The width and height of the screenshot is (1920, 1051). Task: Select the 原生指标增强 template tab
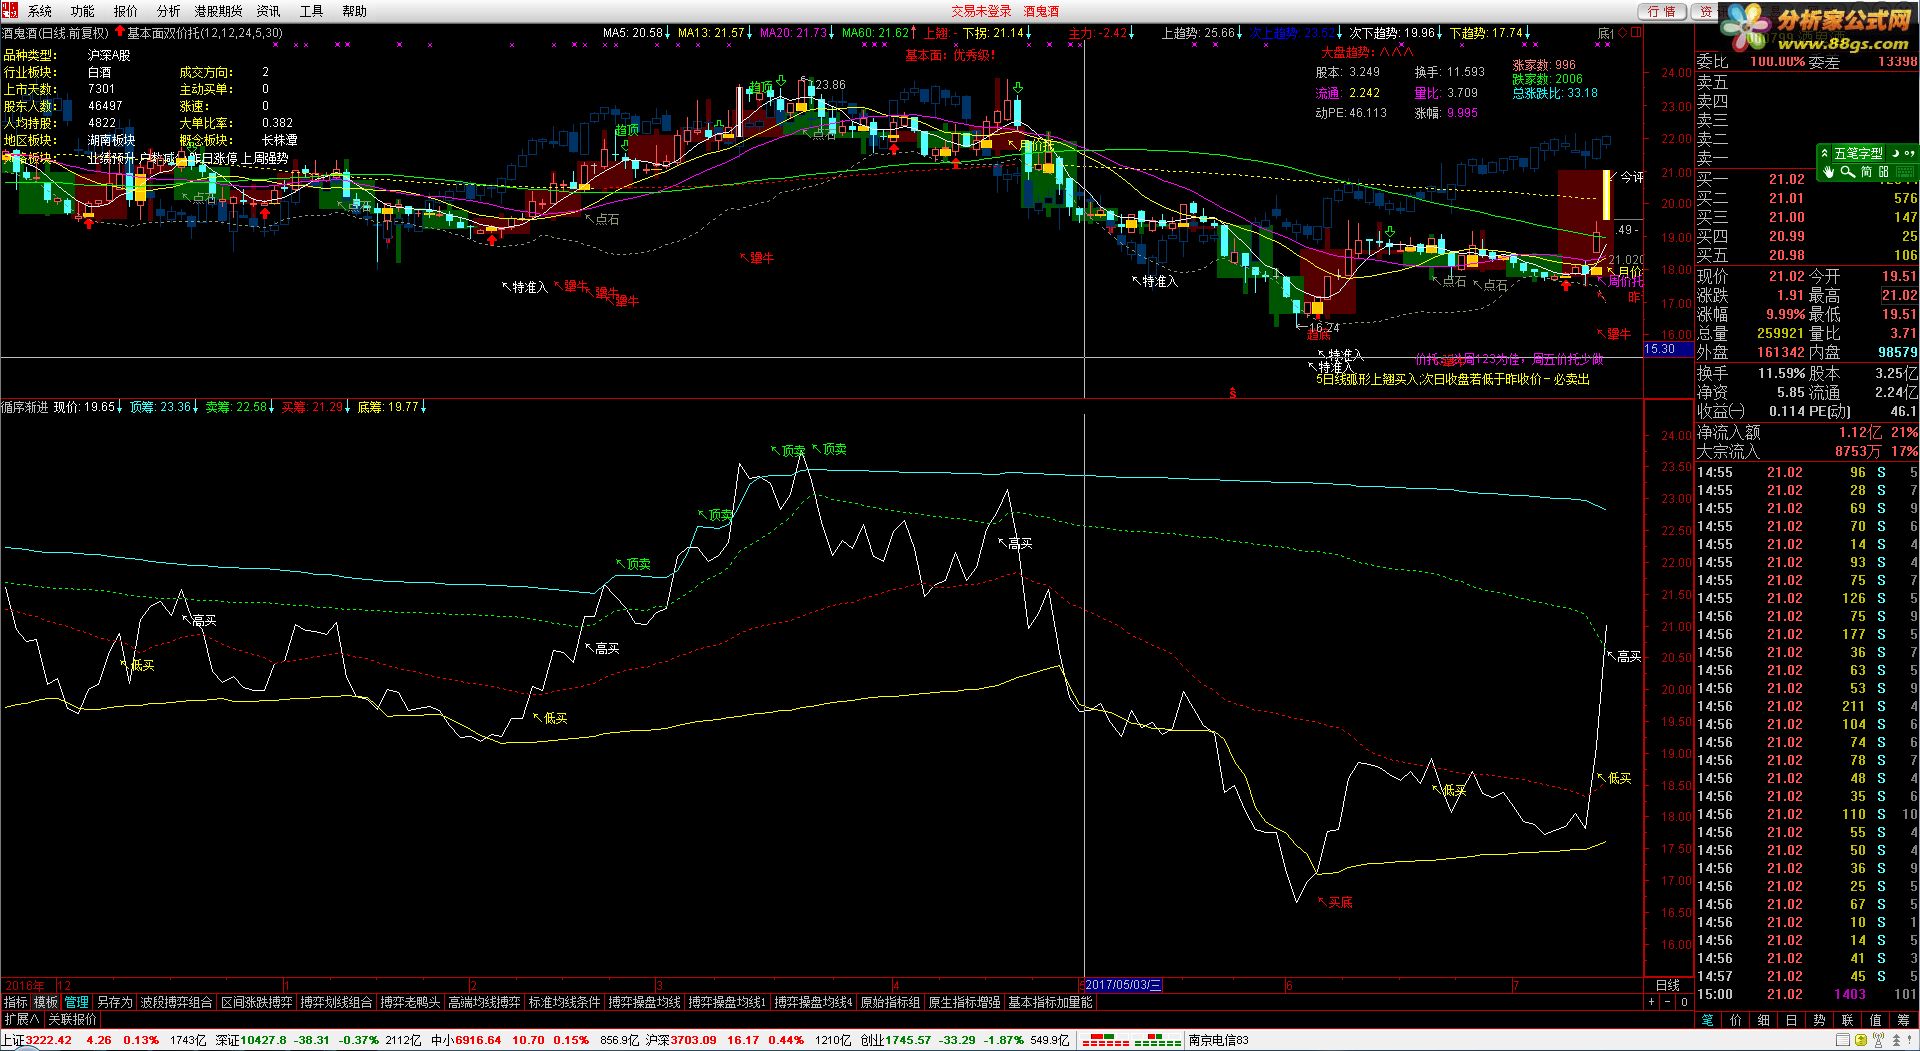pyautogui.click(x=964, y=1002)
